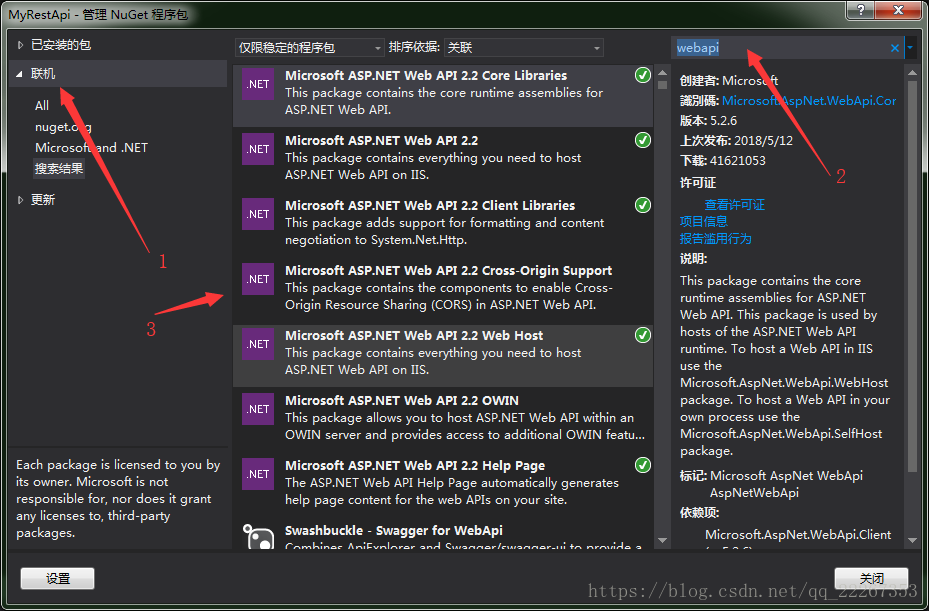This screenshot has width=929, height=611.
Task: Expand the 更新 node
Action: point(20,200)
